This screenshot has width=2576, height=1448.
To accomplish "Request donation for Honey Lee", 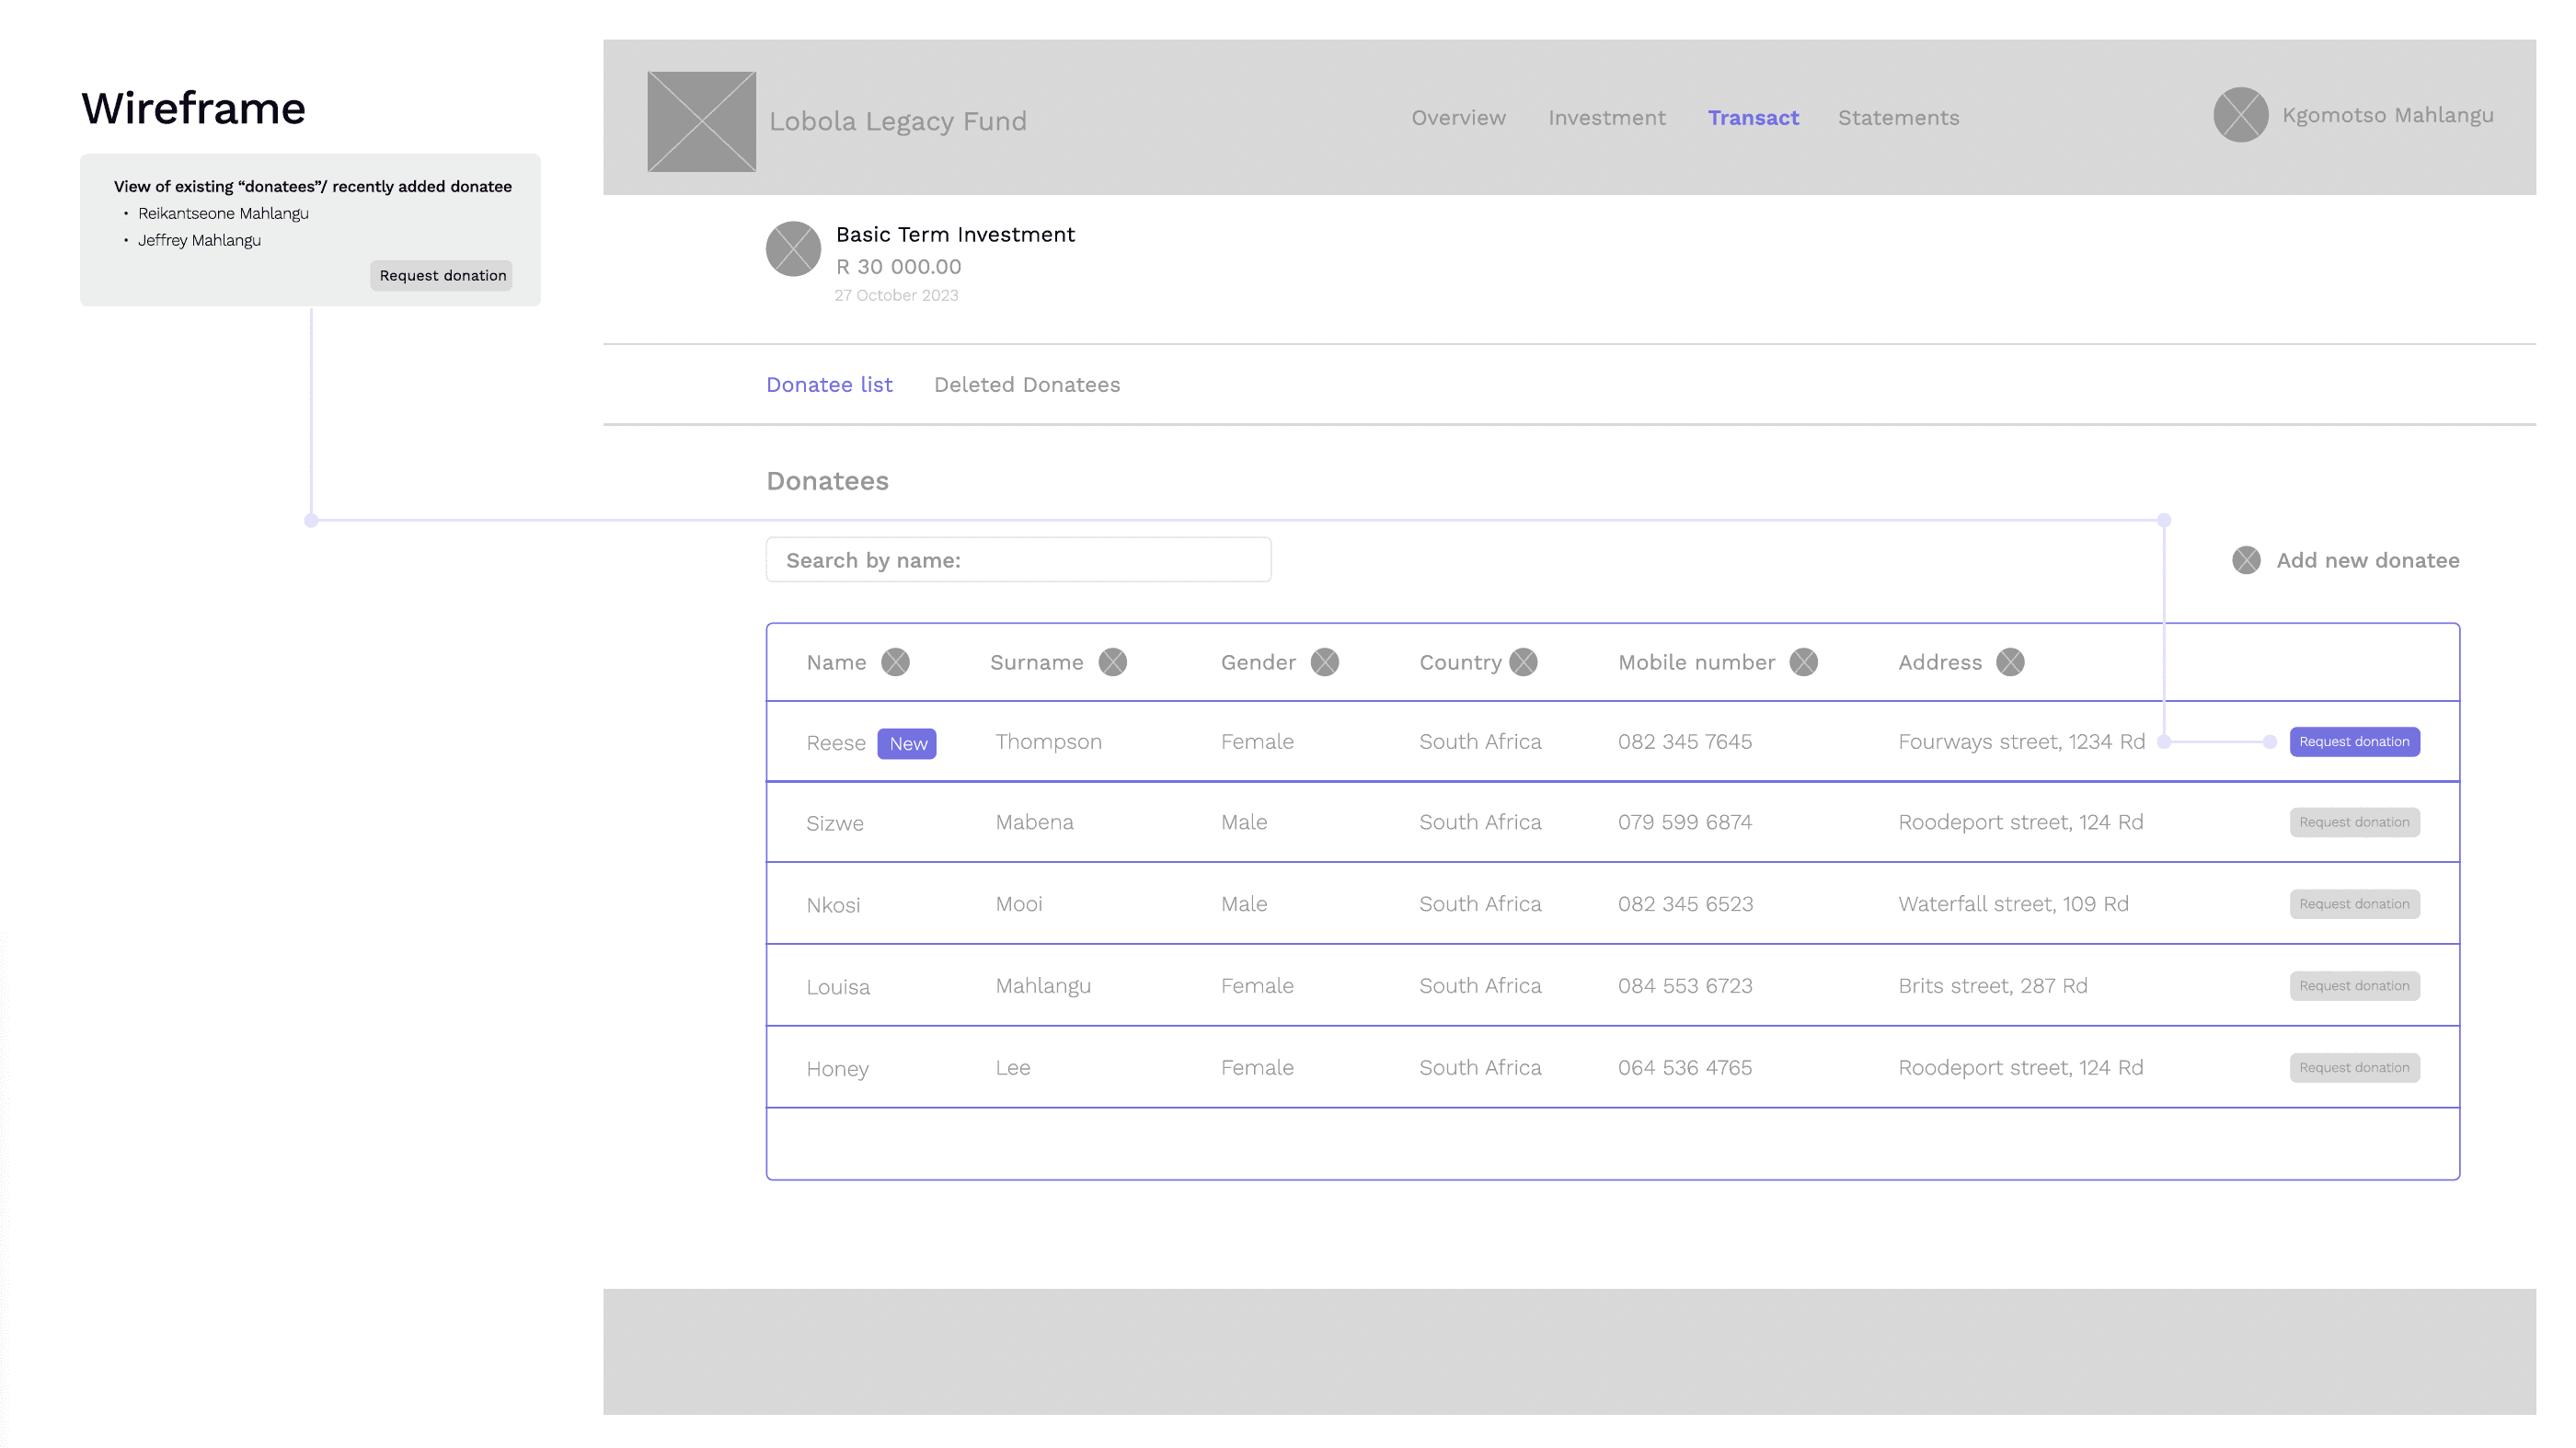I will 2354,1068.
